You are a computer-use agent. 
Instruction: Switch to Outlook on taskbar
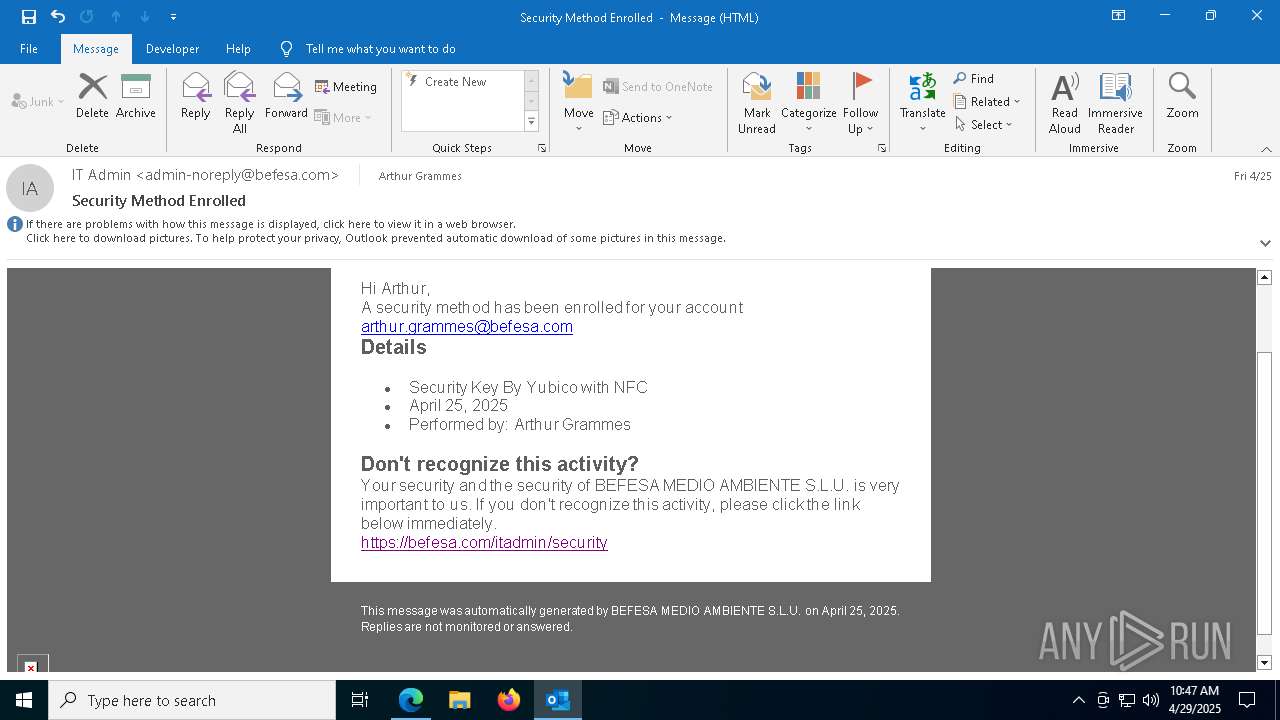click(557, 700)
